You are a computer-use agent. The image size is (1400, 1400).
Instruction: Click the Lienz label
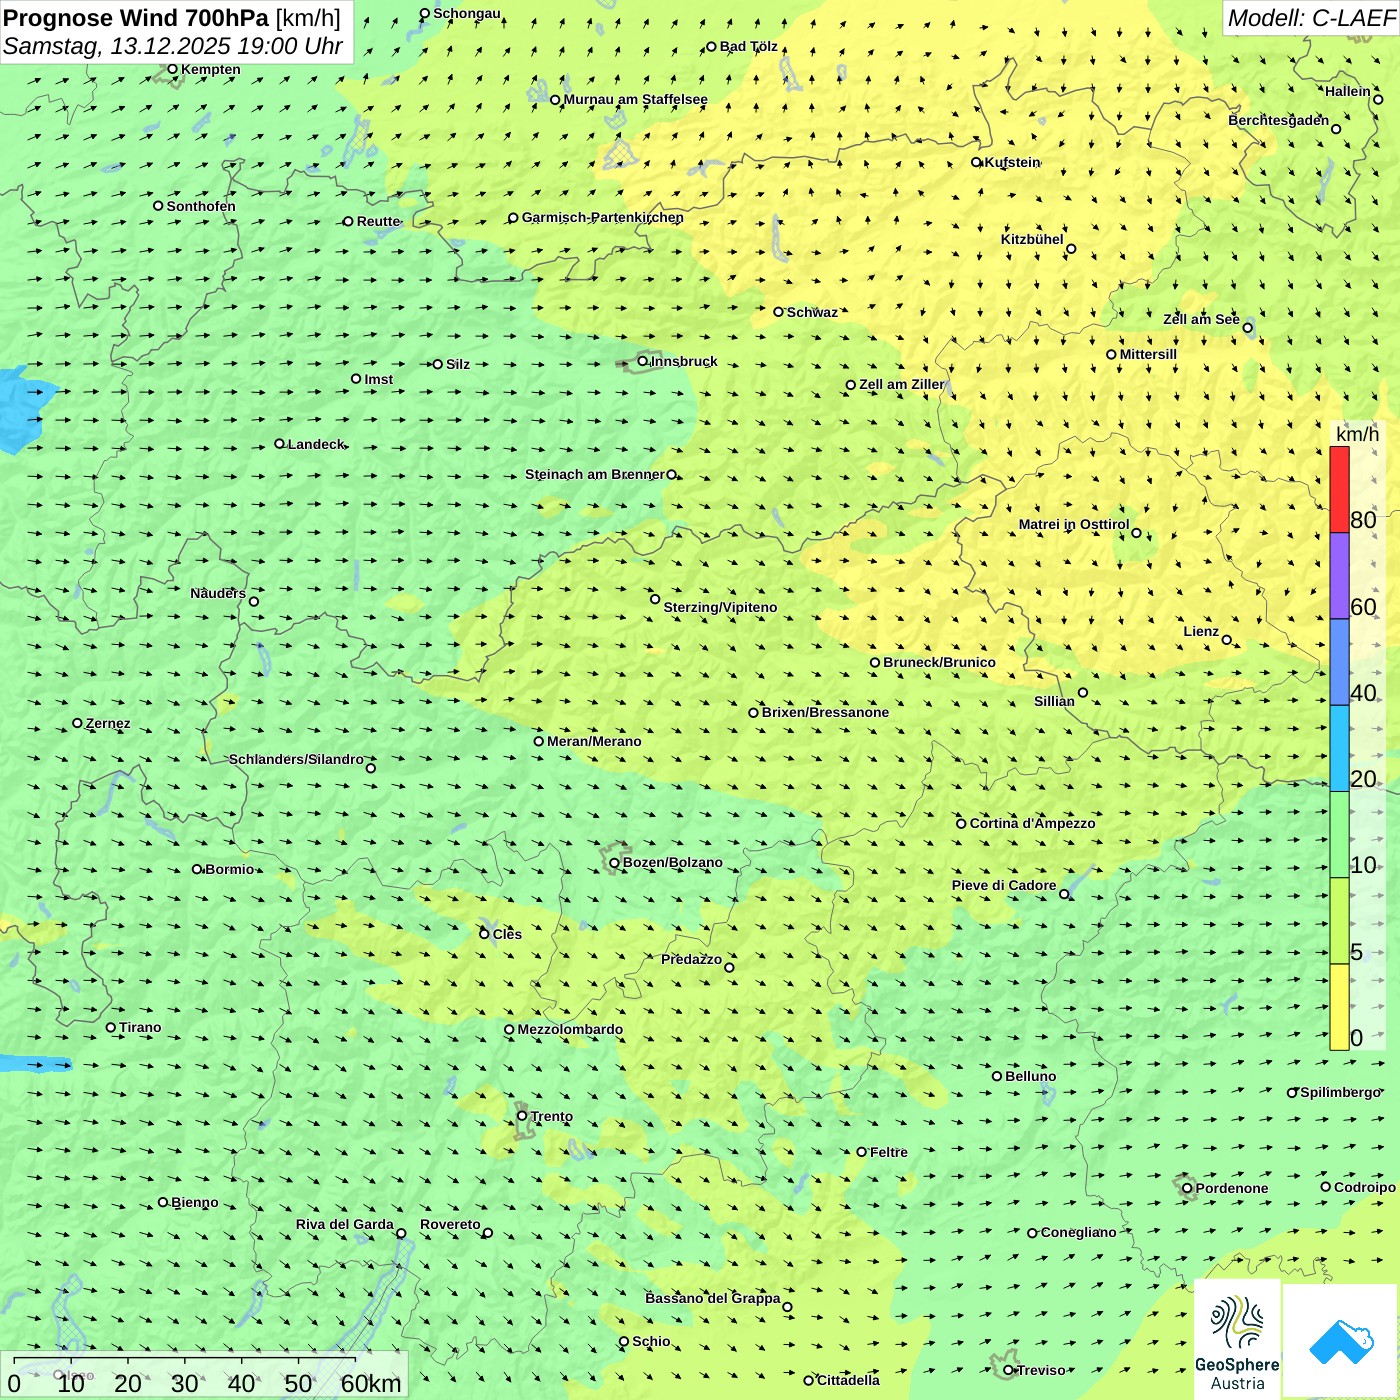1201,631
